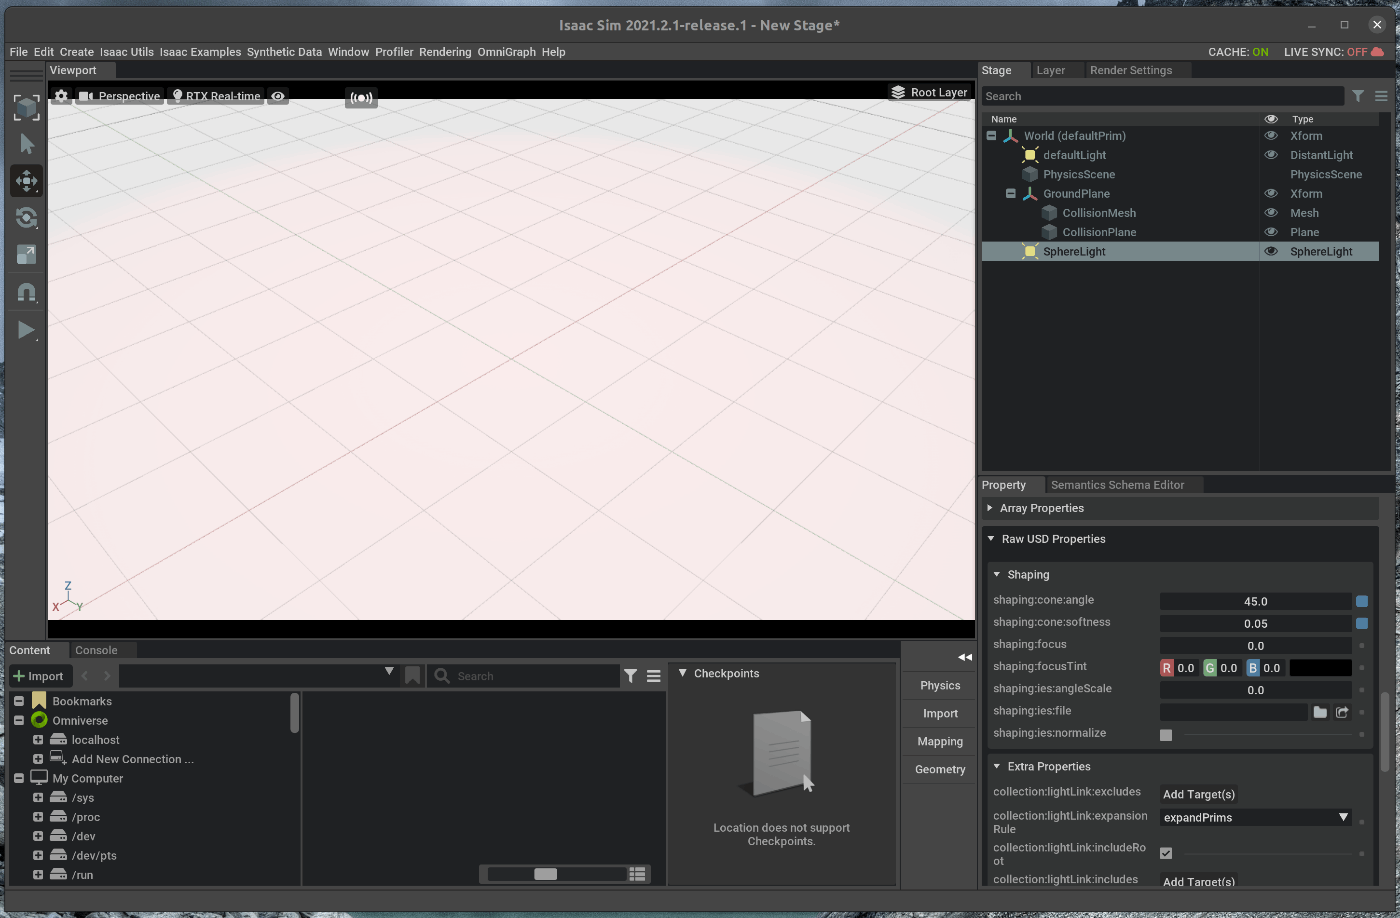Collapse the GroundPlane tree node
Viewport: 1400px width, 918px height.
1010,194
